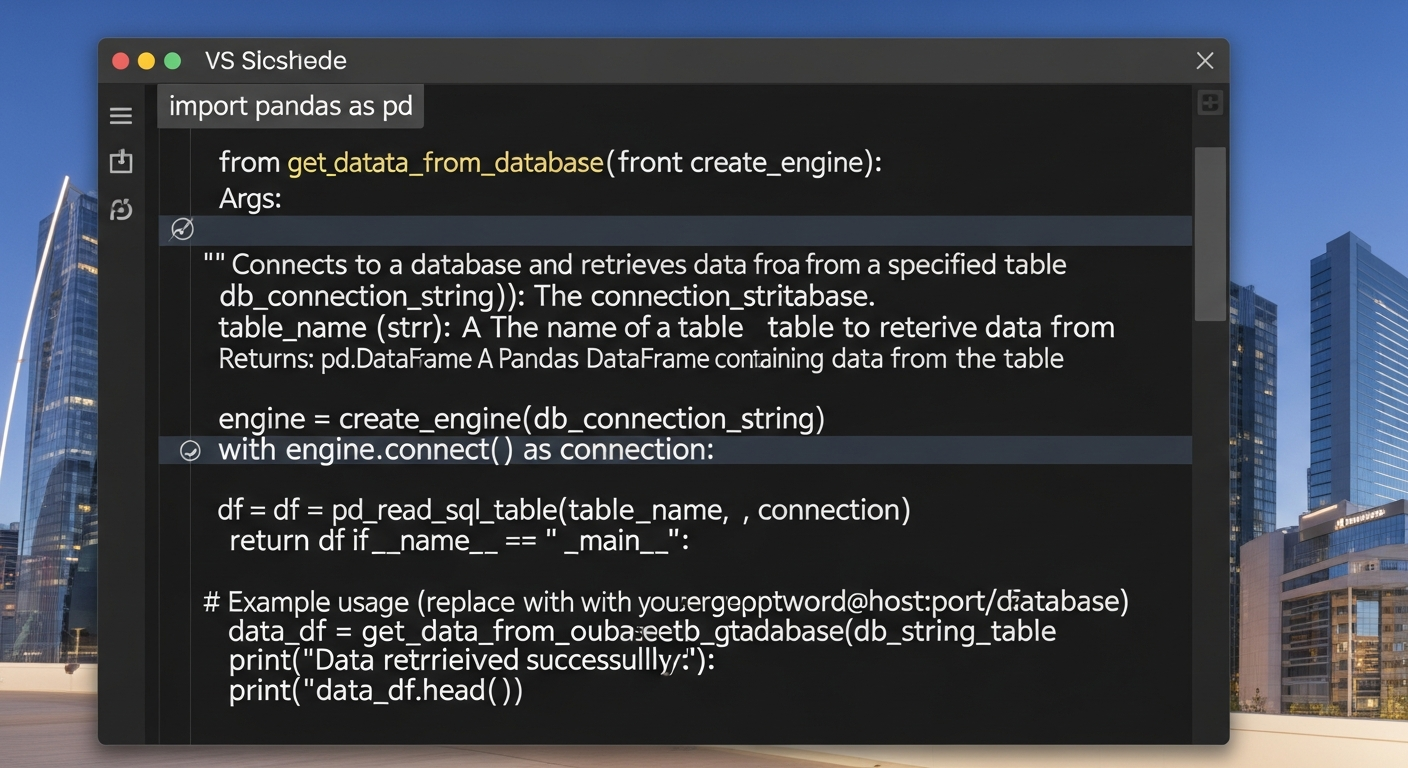This screenshot has width=1408, height=768.
Task: Click the red traffic light button
Action: 119,61
